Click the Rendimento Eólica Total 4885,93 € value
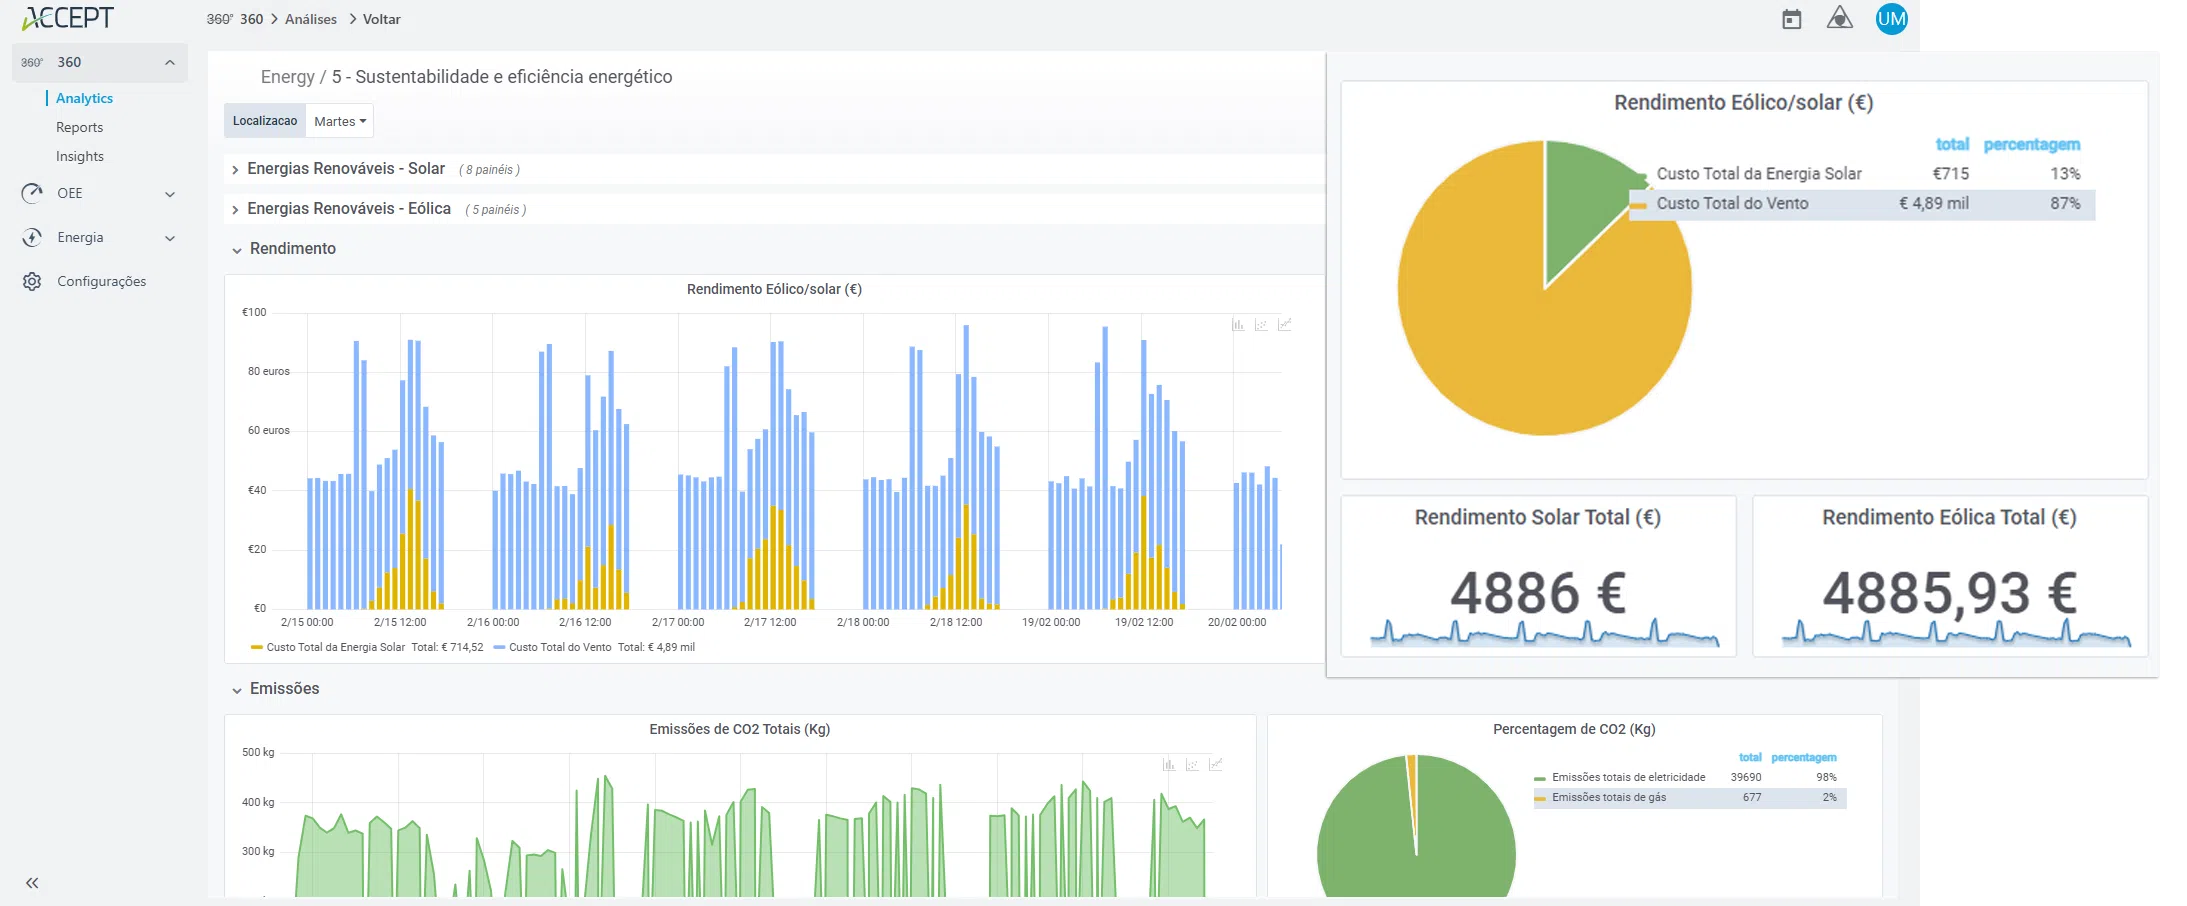Screen dimensions: 2187x906 tap(1949, 593)
